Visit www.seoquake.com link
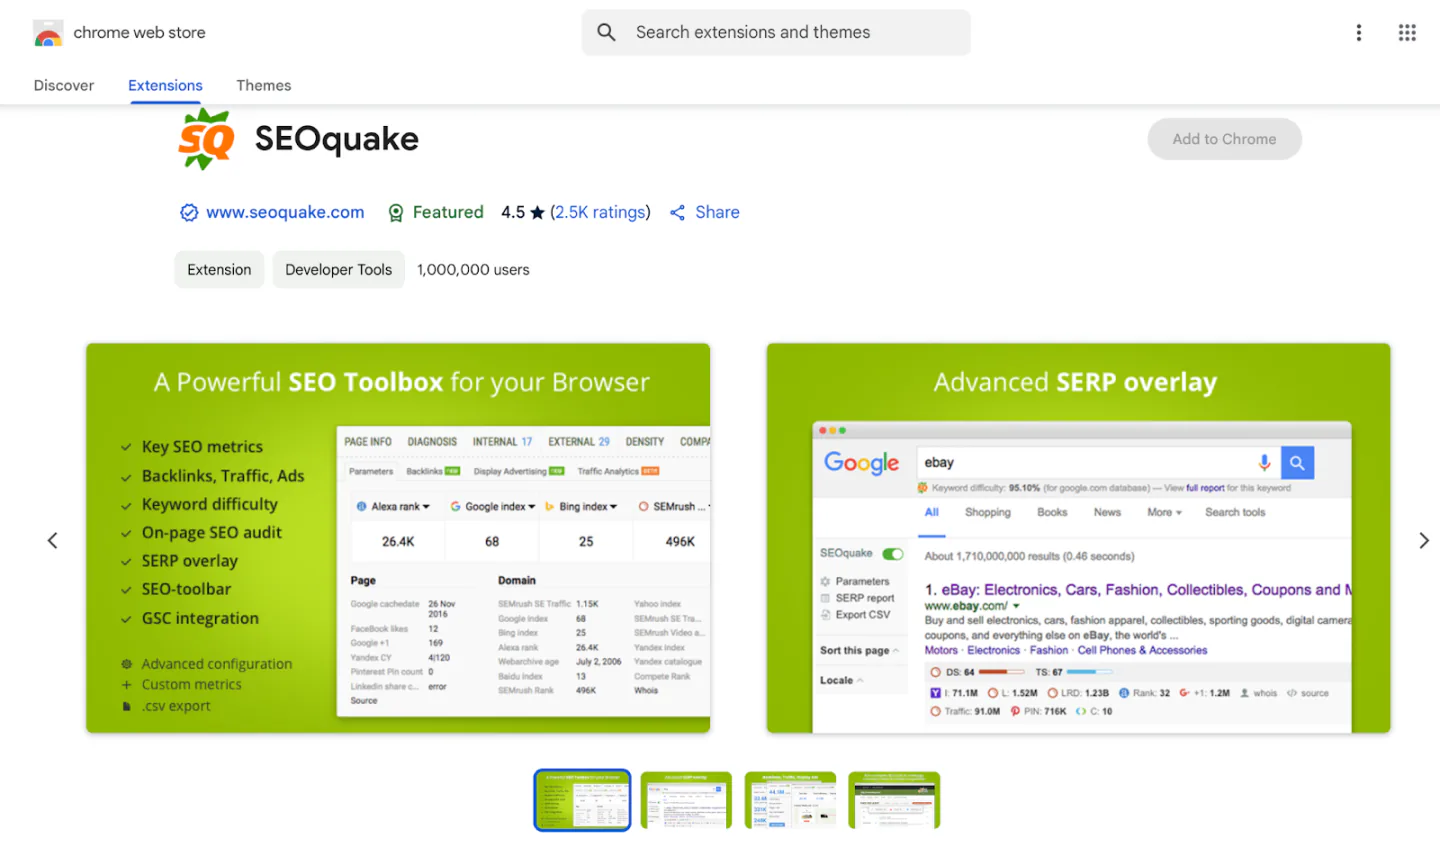The image size is (1440, 857). (x=285, y=212)
